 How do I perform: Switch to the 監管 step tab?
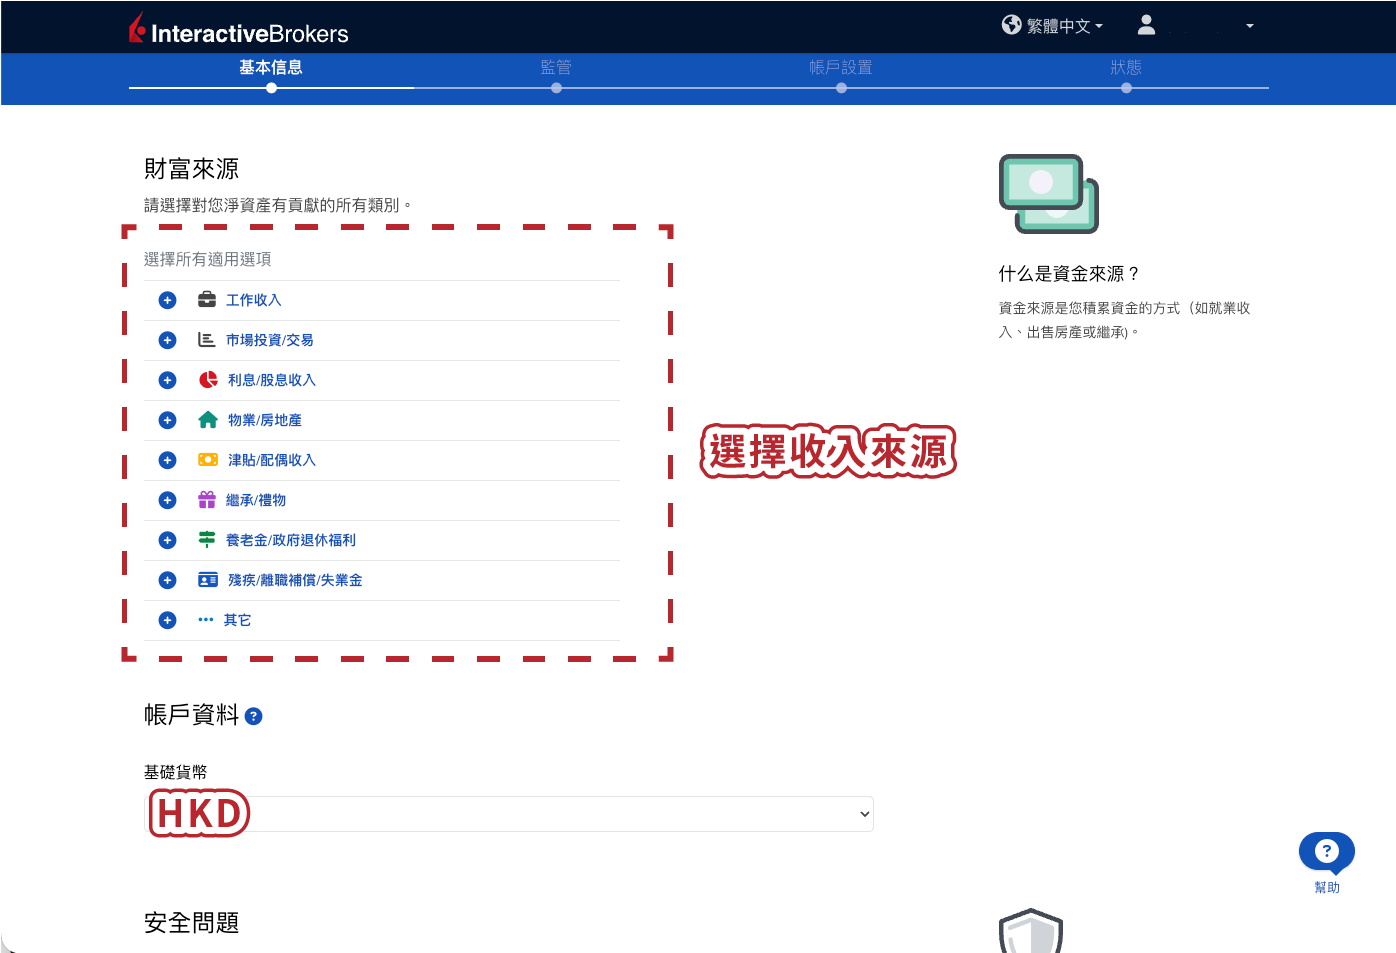[556, 67]
